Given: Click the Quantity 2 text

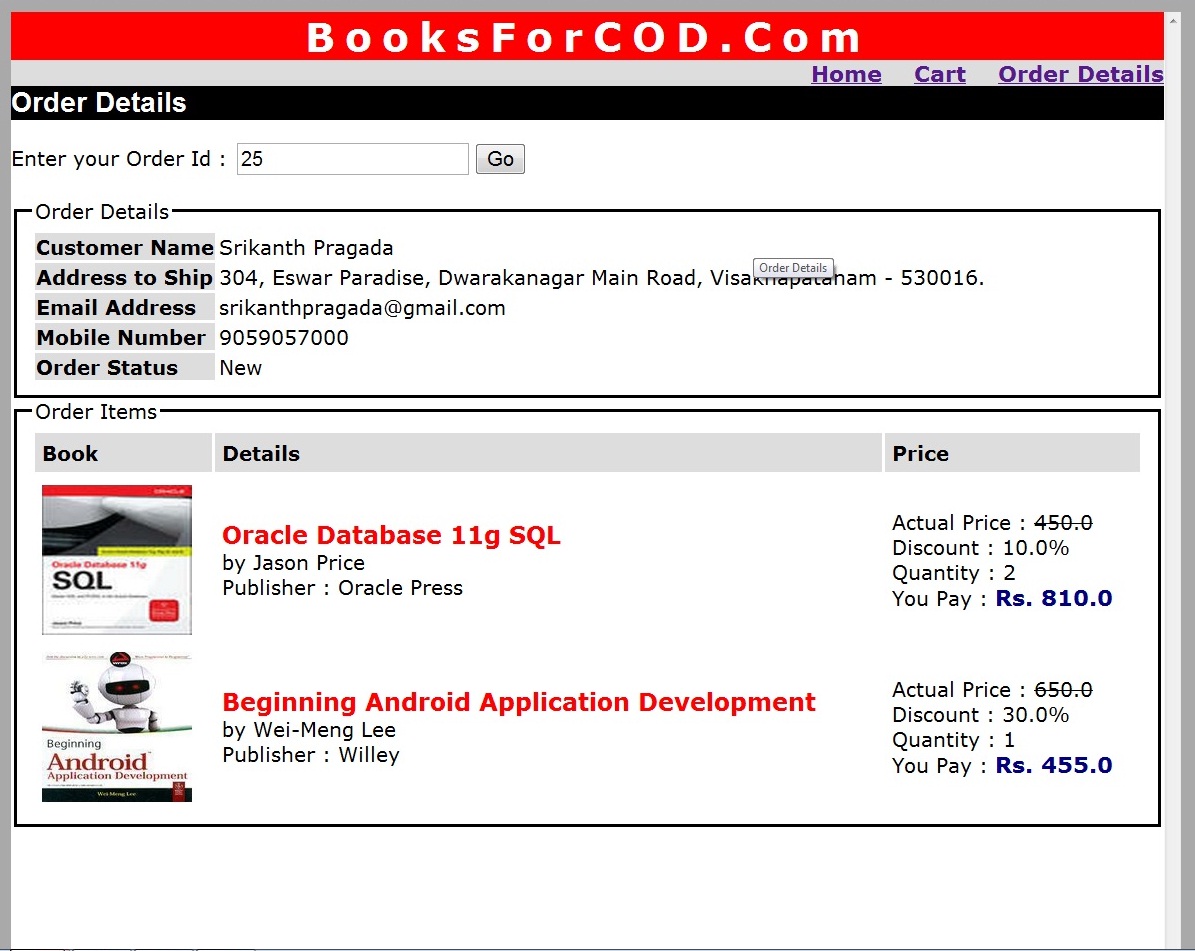Looking at the screenshot, I should pyautogui.click(x=953, y=573).
